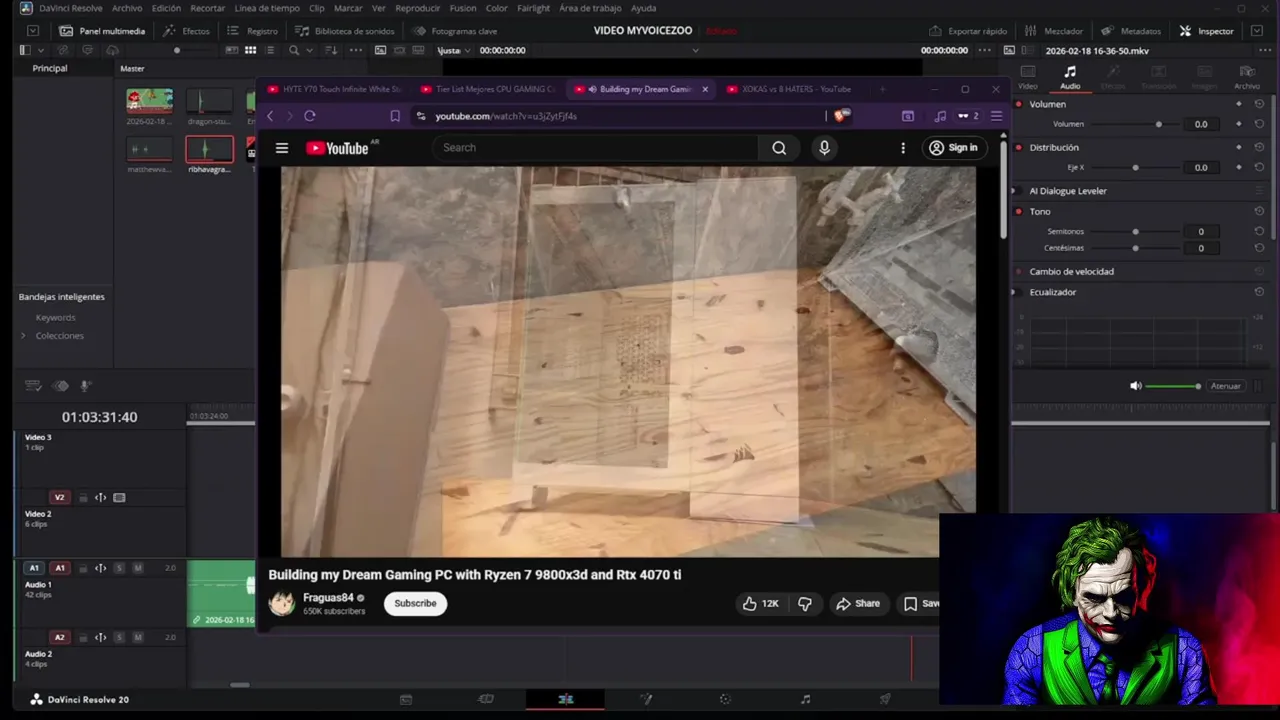This screenshot has height=720, width=1280.
Task: Click Subscribe on the YouTube page
Action: coord(415,603)
